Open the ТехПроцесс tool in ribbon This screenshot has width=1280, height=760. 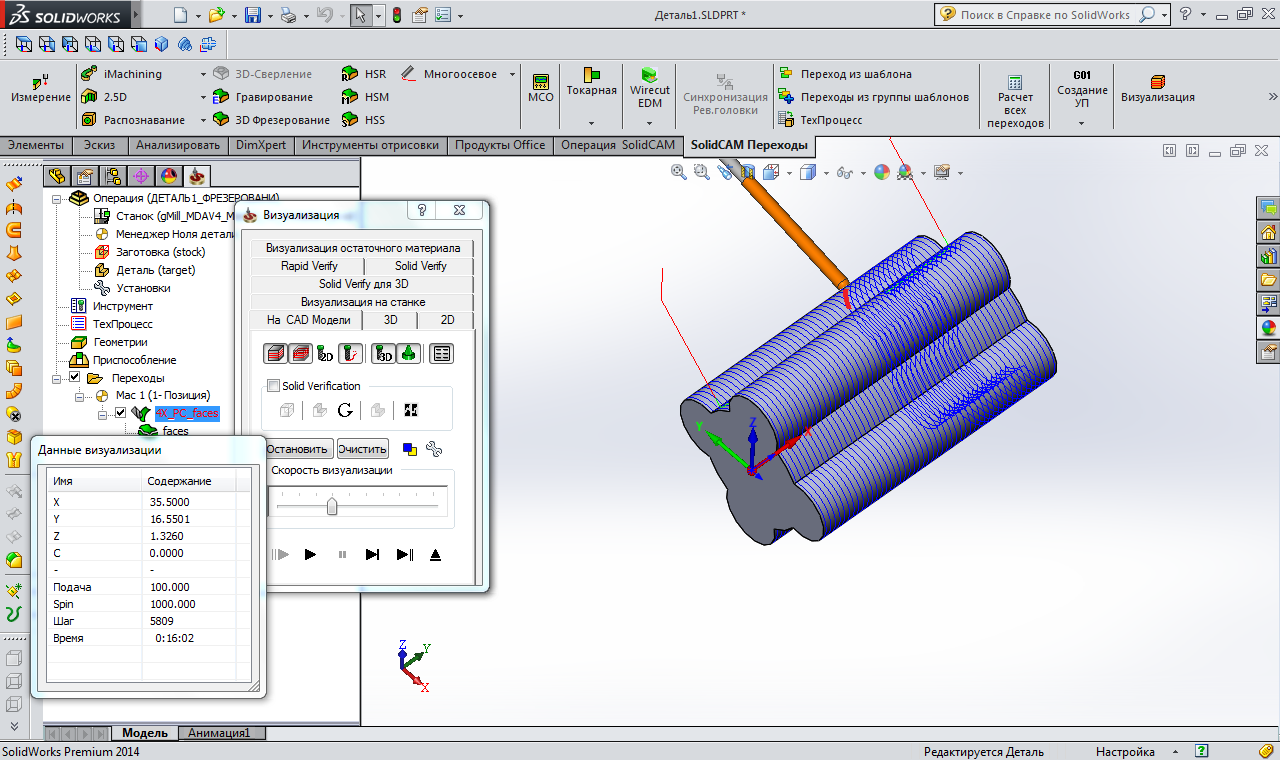(820, 120)
